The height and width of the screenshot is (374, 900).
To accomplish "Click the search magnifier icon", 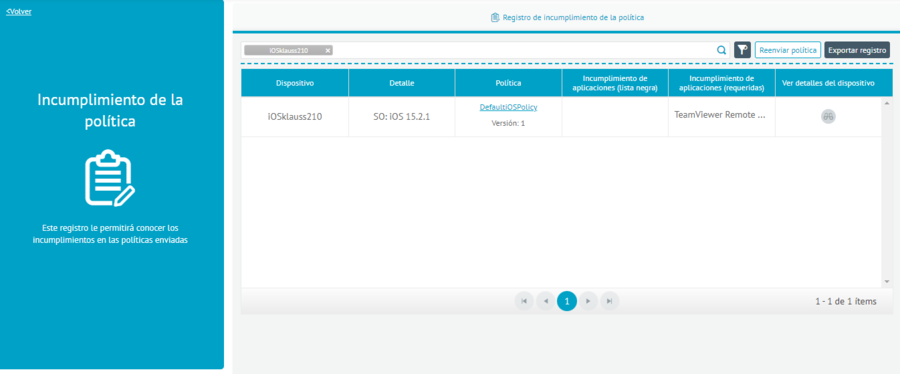I will coord(721,50).
